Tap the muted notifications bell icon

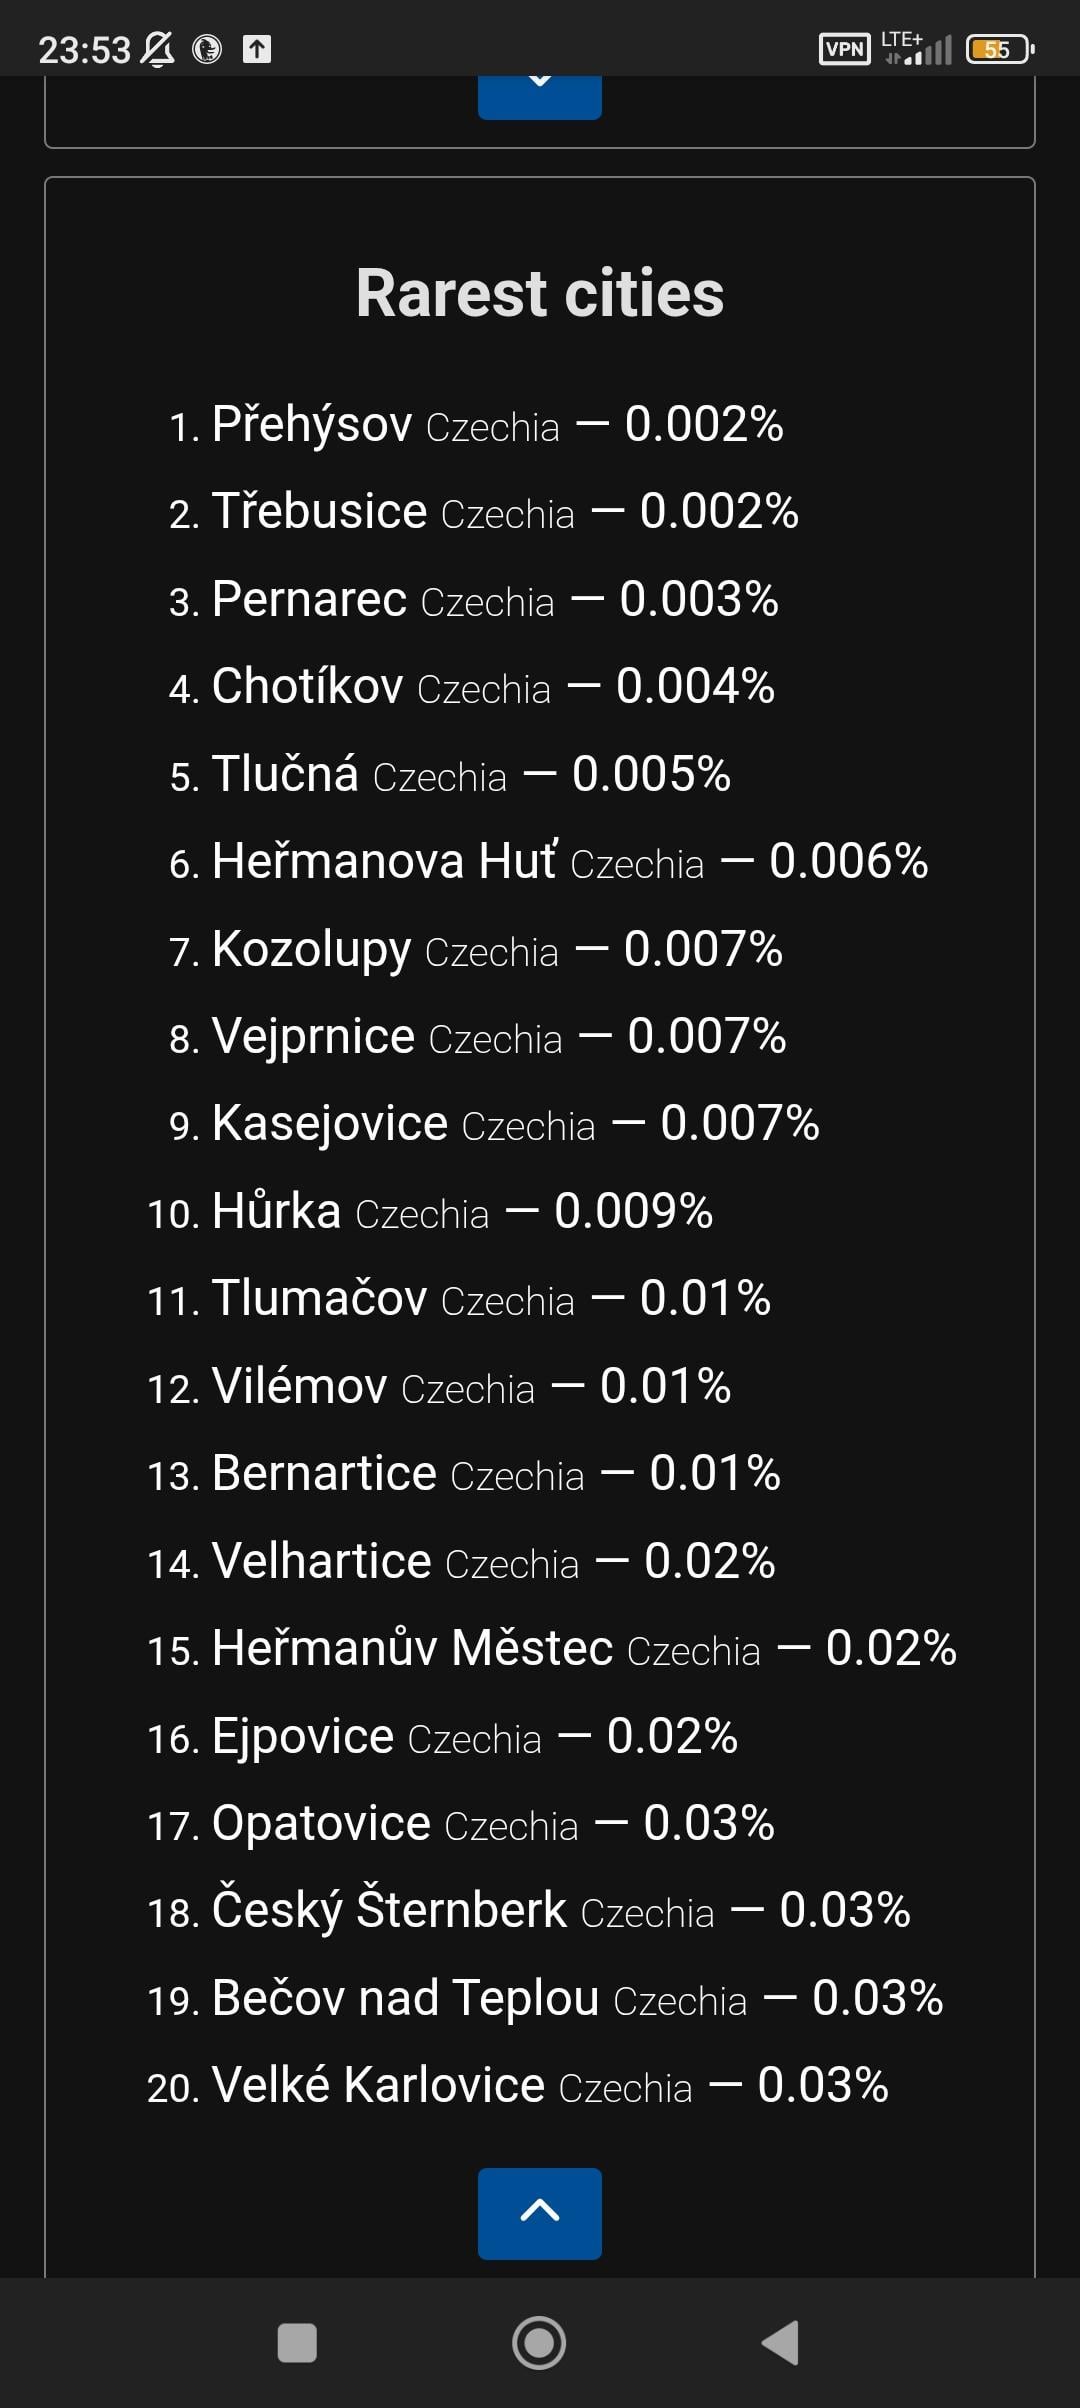tap(157, 49)
